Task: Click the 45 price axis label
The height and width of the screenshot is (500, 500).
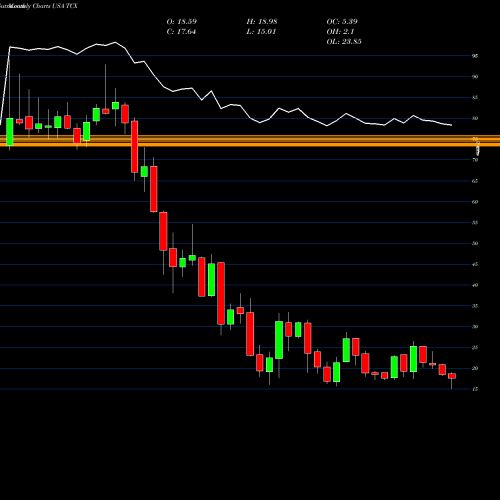Action: pos(475,264)
